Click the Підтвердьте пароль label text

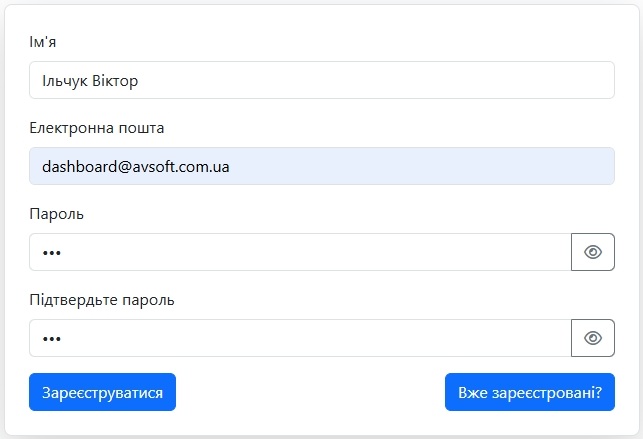tap(108, 300)
